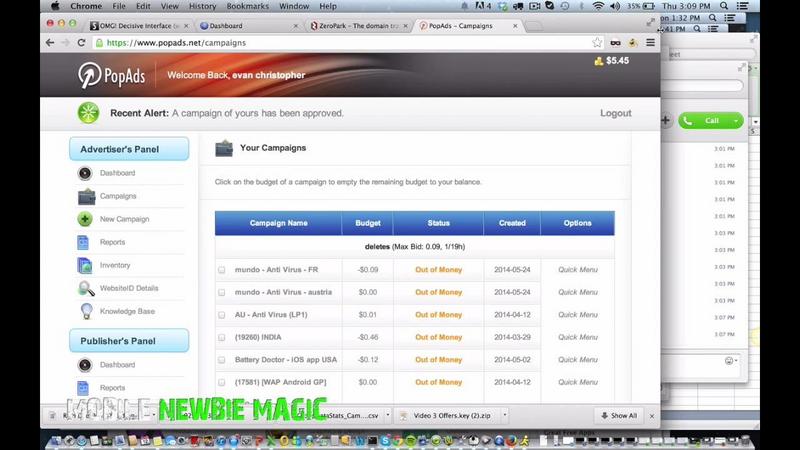Open Quick Menu for AU - Anti Virus (LP1)
This screenshot has width=800, height=450.
click(x=578, y=314)
